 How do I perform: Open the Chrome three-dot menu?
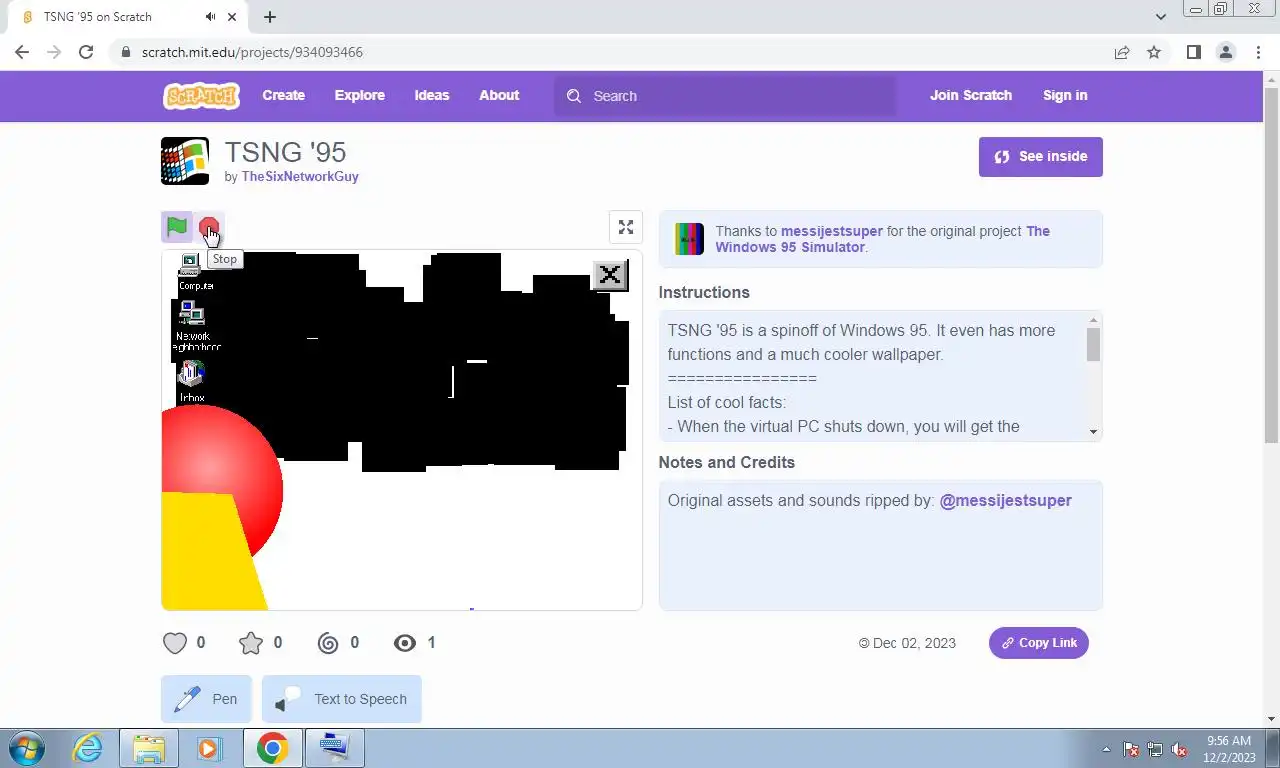[1258, 52]
